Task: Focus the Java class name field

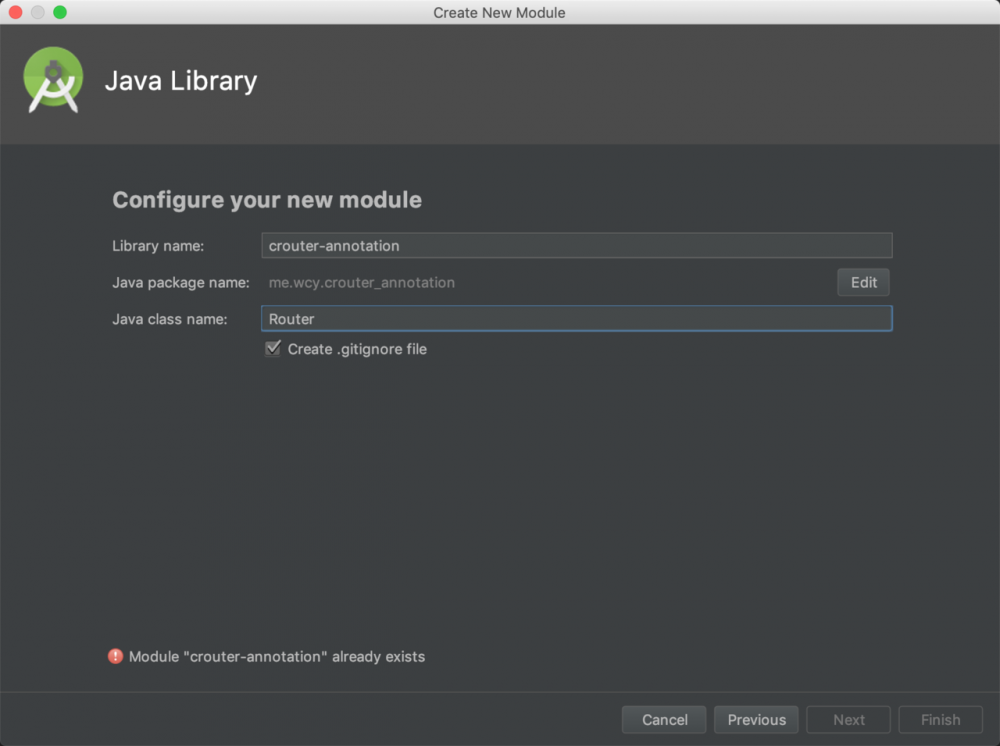Action: pyautogui.click(x=576, y=319)
